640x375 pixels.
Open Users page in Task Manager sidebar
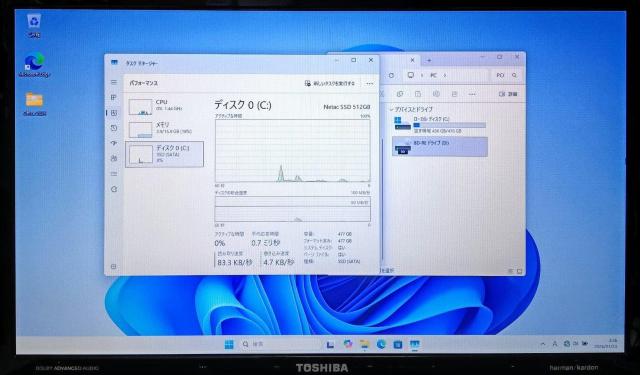(x=114, y=158)
